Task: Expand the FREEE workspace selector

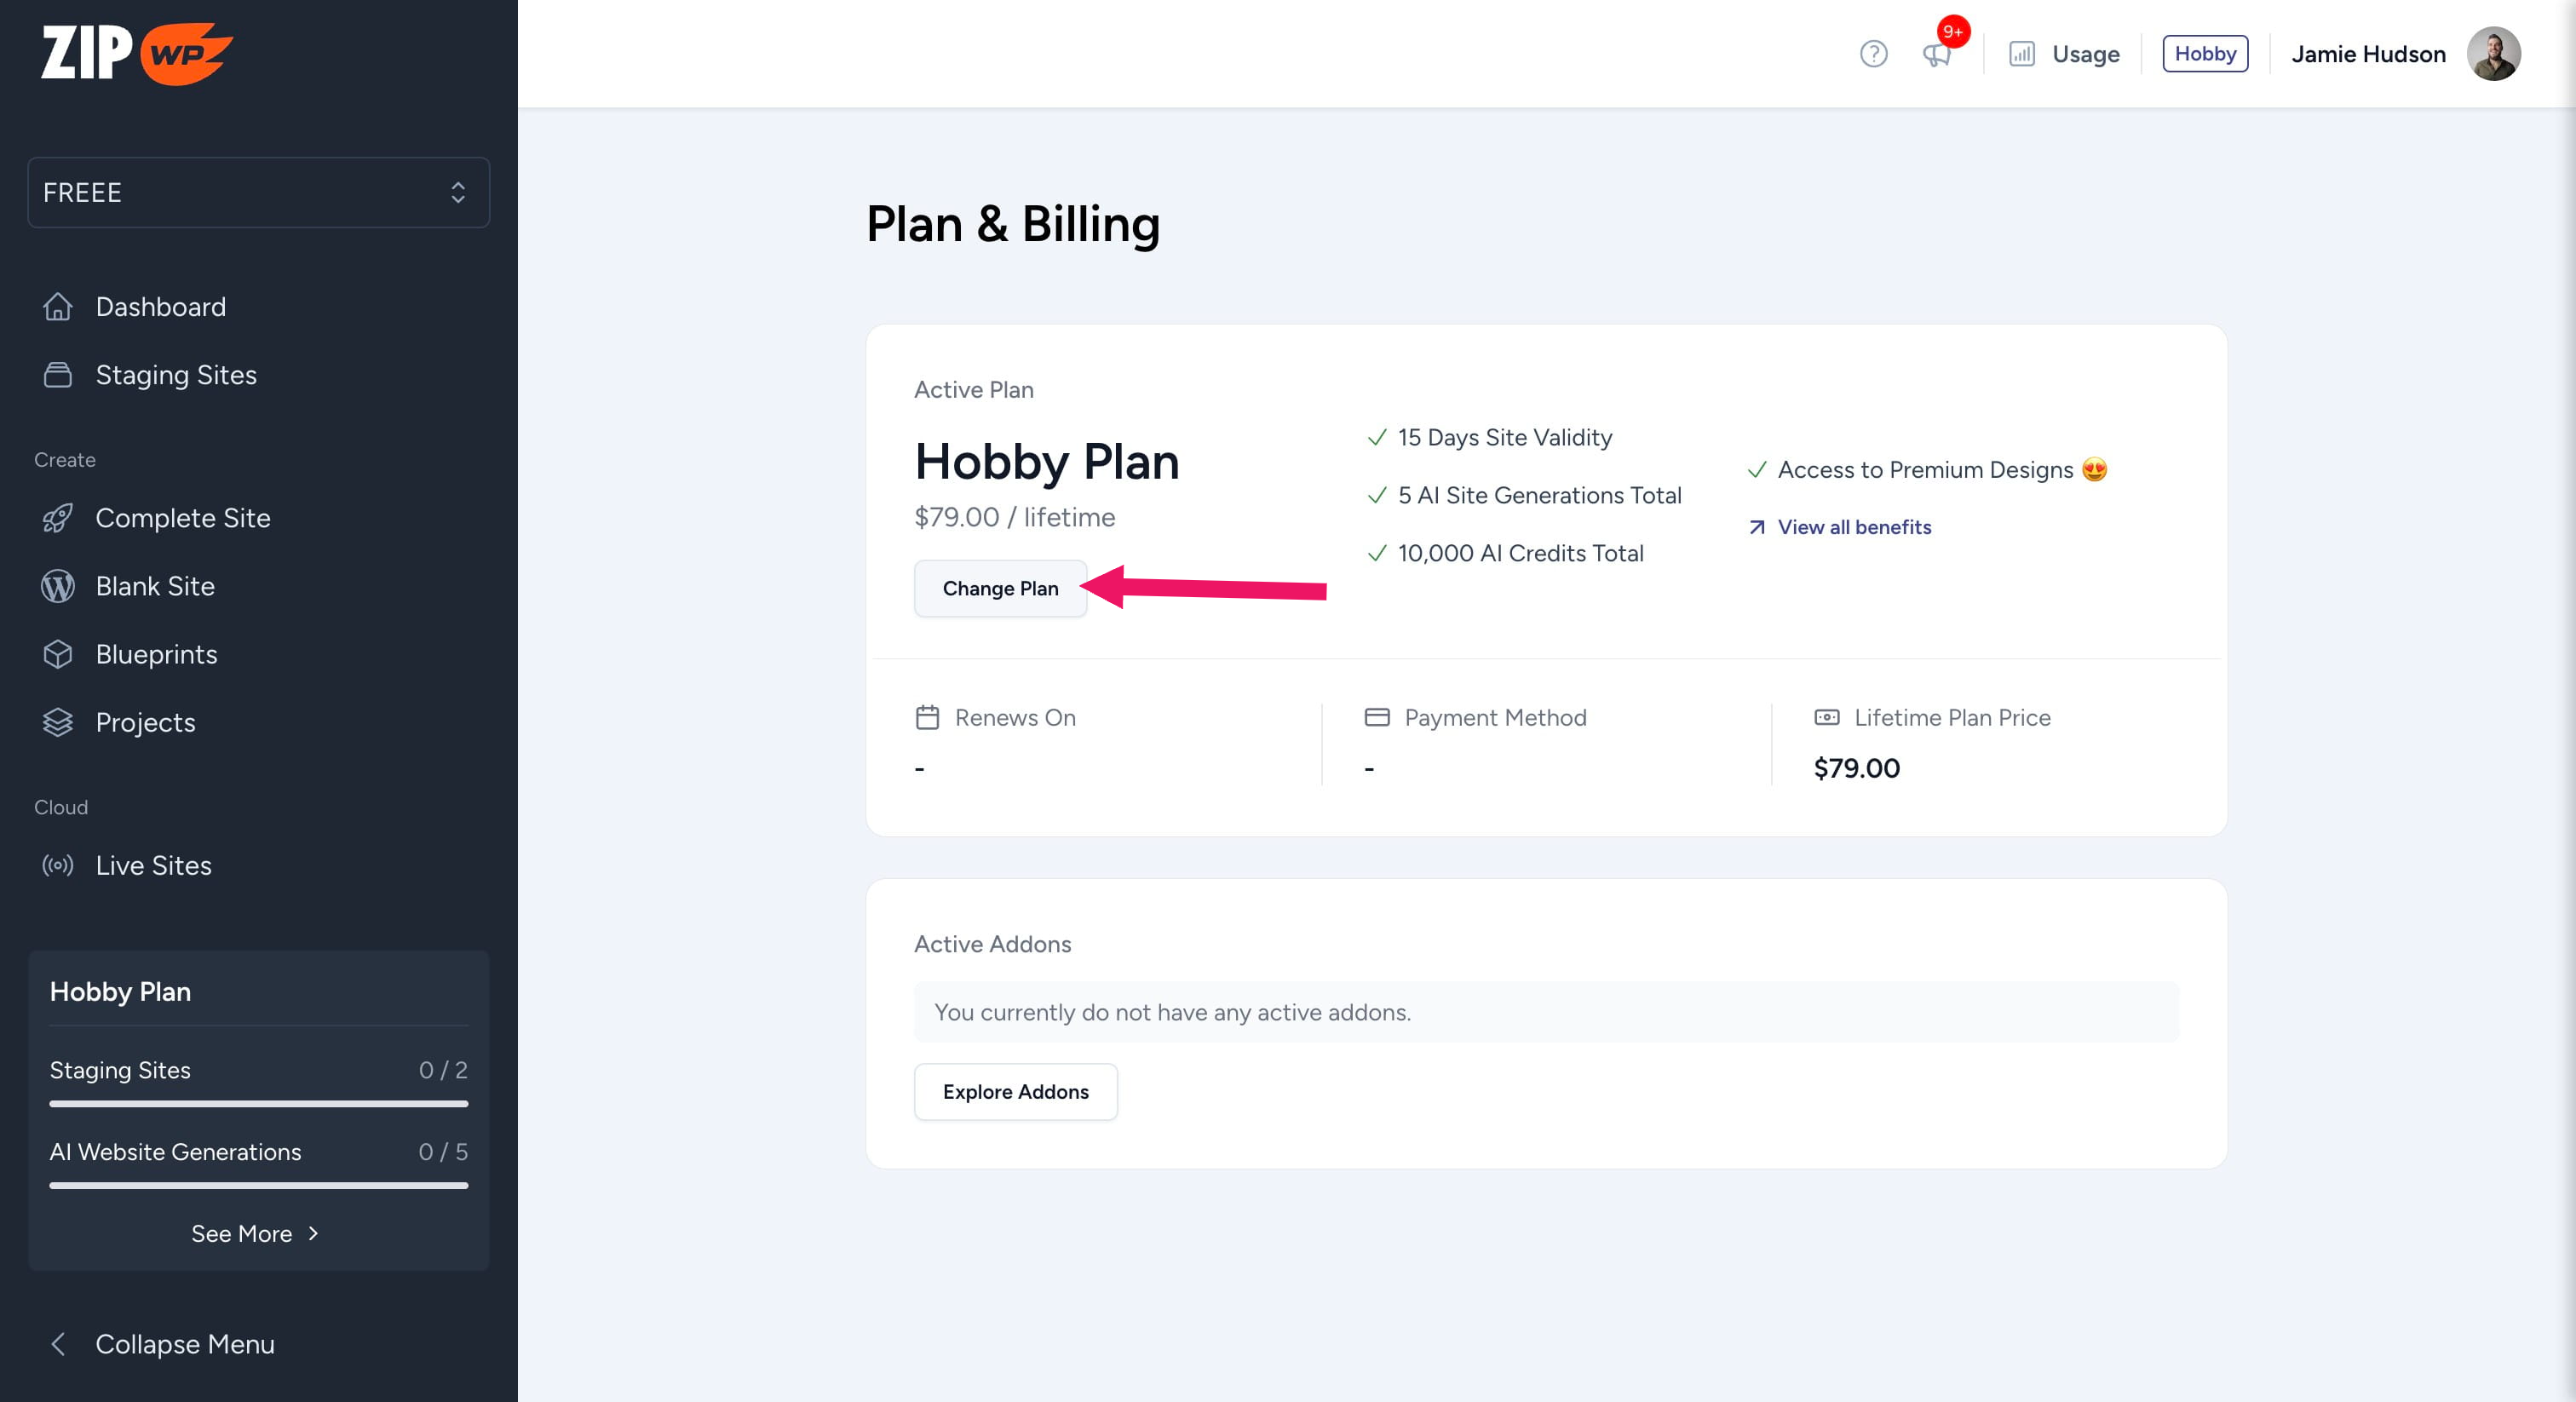Action: coord(258,192)
